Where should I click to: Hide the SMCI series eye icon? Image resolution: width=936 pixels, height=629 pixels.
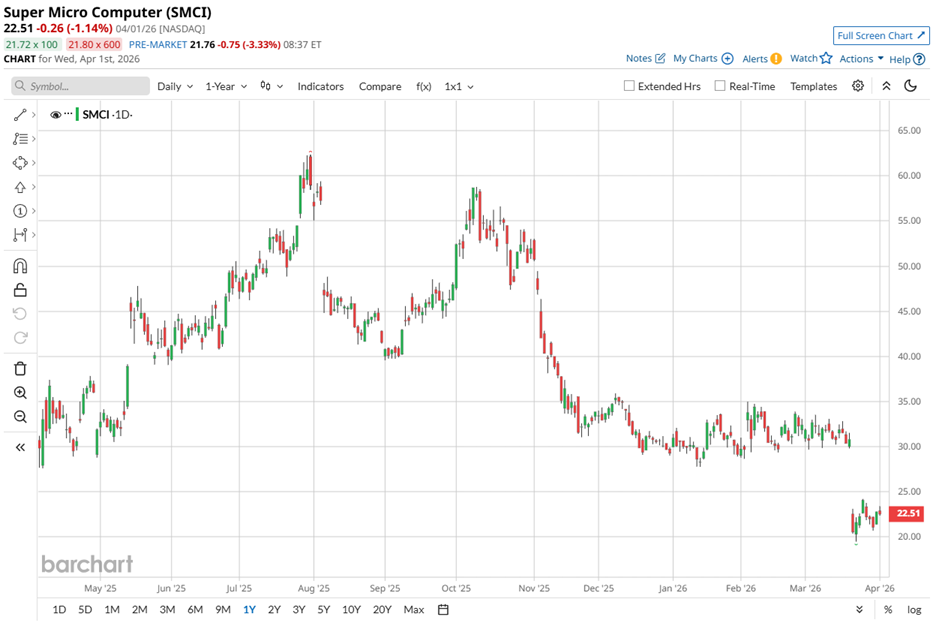pyautogui.click(x=56, y=115)
